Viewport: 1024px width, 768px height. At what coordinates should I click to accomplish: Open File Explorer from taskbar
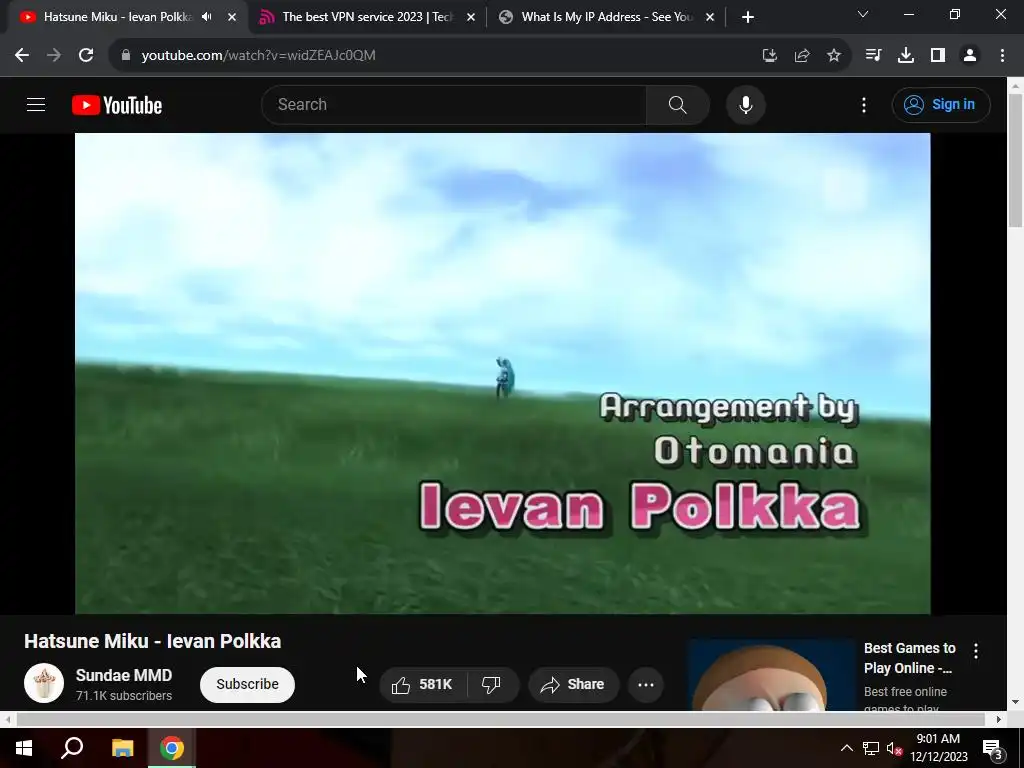tap(122, 748)
